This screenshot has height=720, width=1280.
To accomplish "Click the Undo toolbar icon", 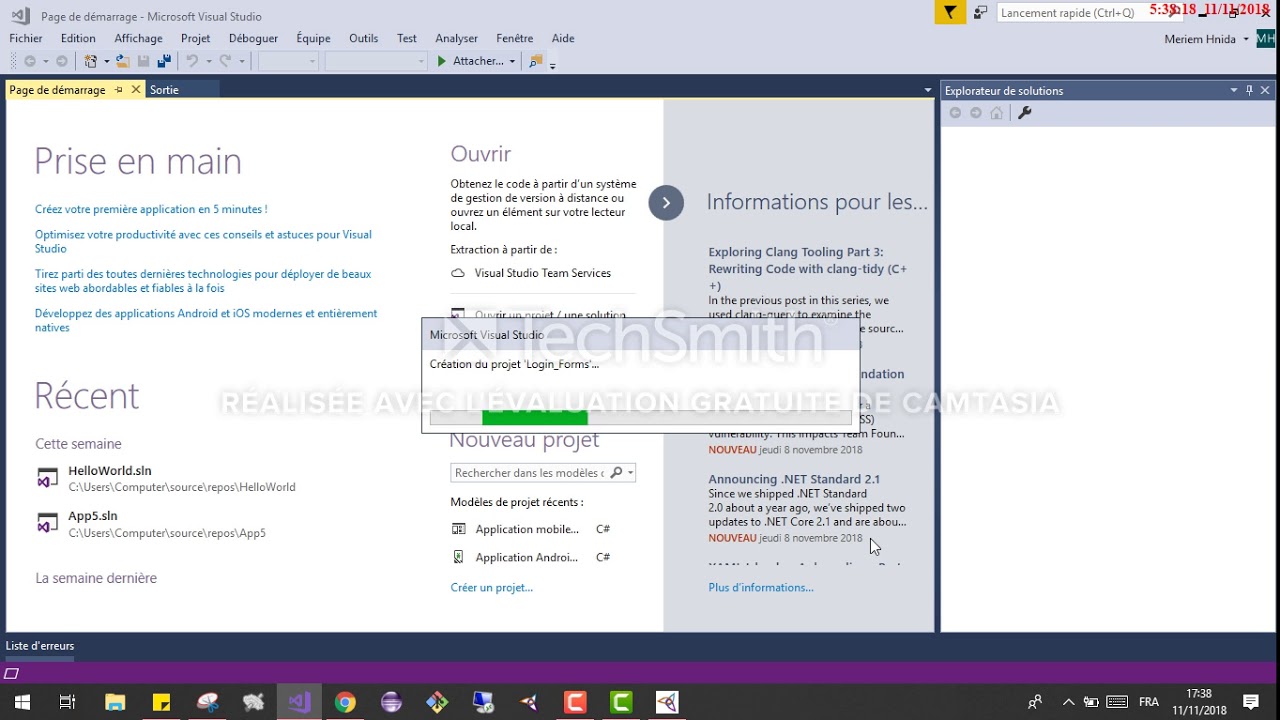I will click(192, 61).
